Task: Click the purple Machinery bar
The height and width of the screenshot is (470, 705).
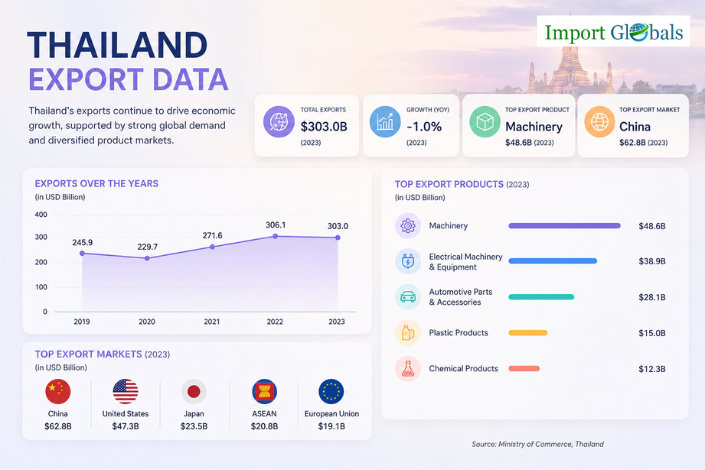Action: click(565, 226)
